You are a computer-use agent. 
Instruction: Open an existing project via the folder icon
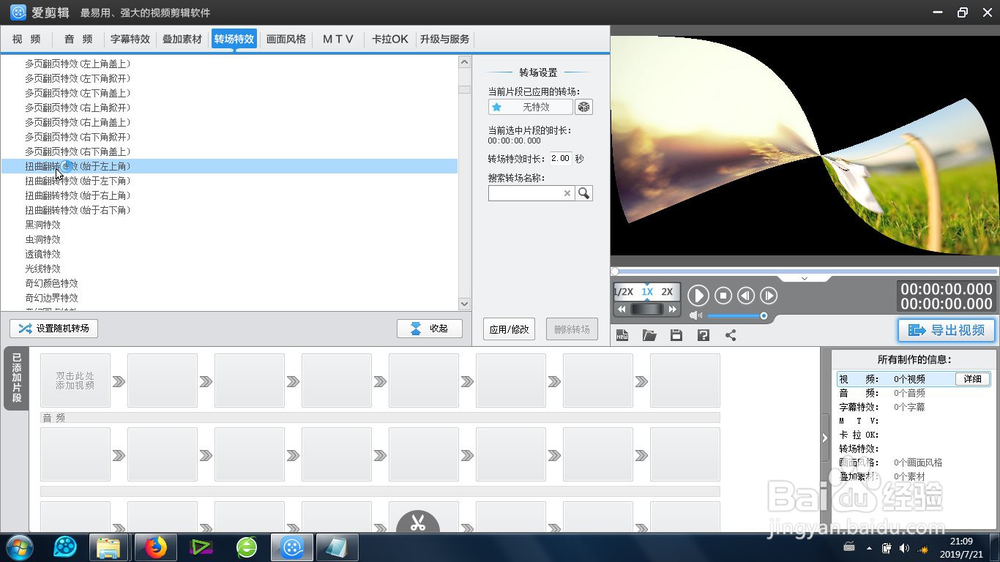click(x=649, y=335)
